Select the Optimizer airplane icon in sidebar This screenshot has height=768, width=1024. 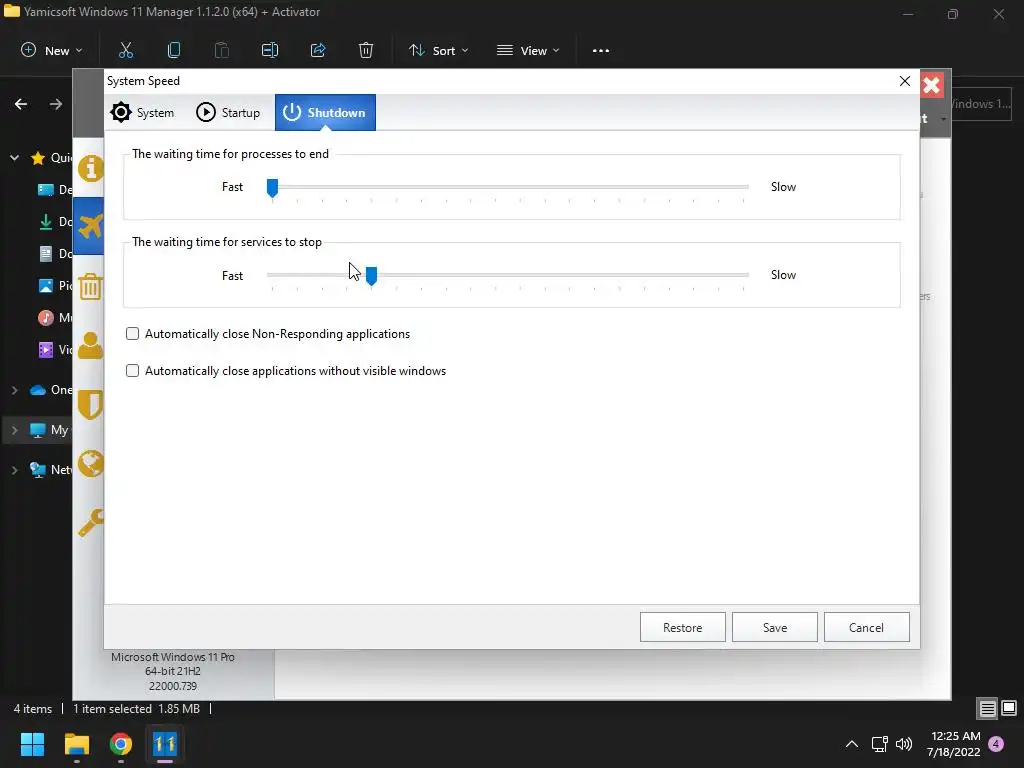90,226
